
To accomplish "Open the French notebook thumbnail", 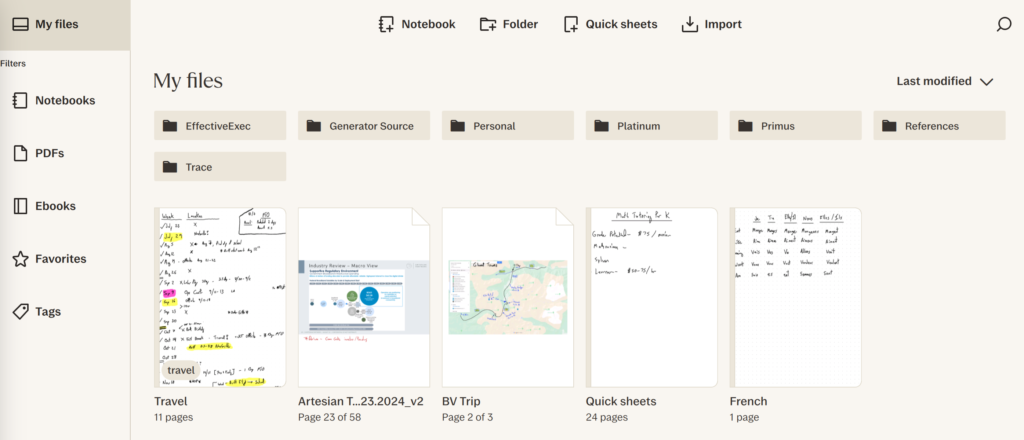I will click(796, 297).
